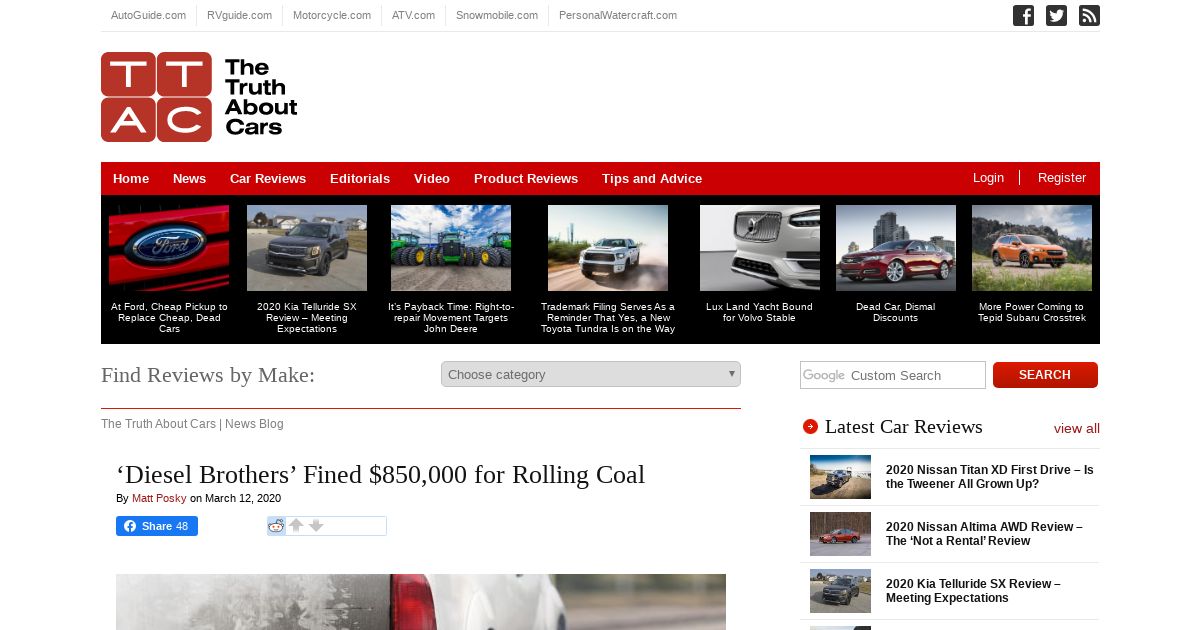Open the Home menu item
The width and height of the screenshot is (1200, 630).
click(x=131, y=178)
